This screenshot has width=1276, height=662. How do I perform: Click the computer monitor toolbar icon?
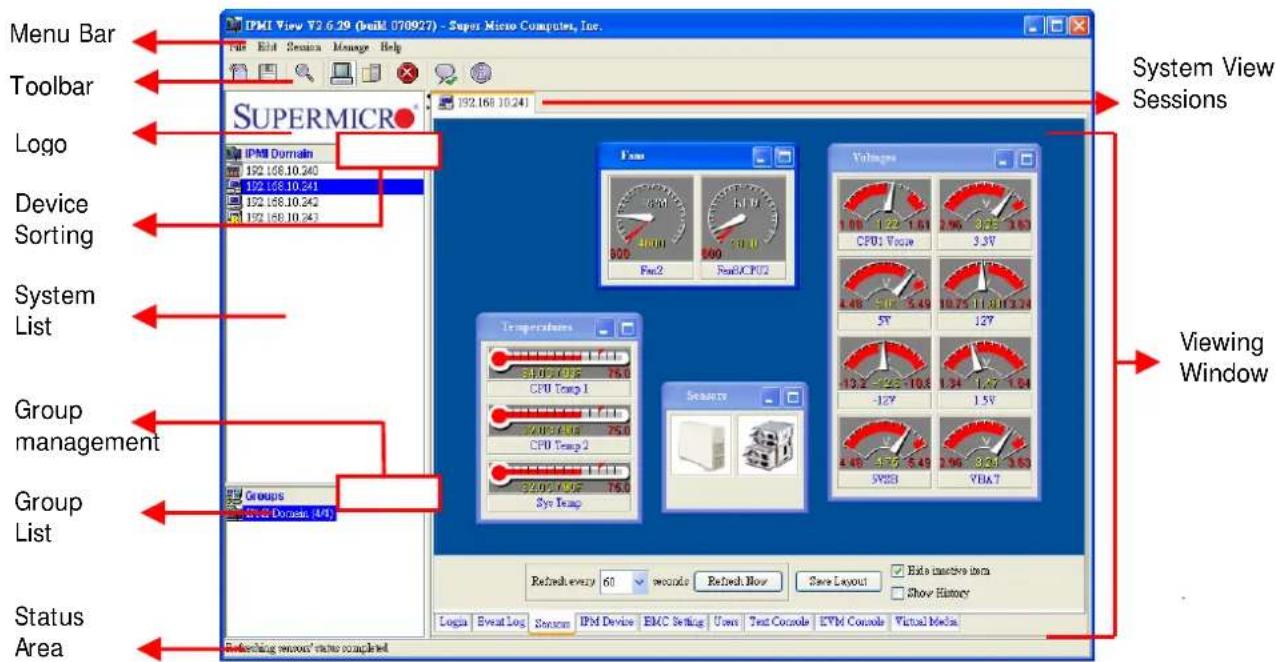342,73
